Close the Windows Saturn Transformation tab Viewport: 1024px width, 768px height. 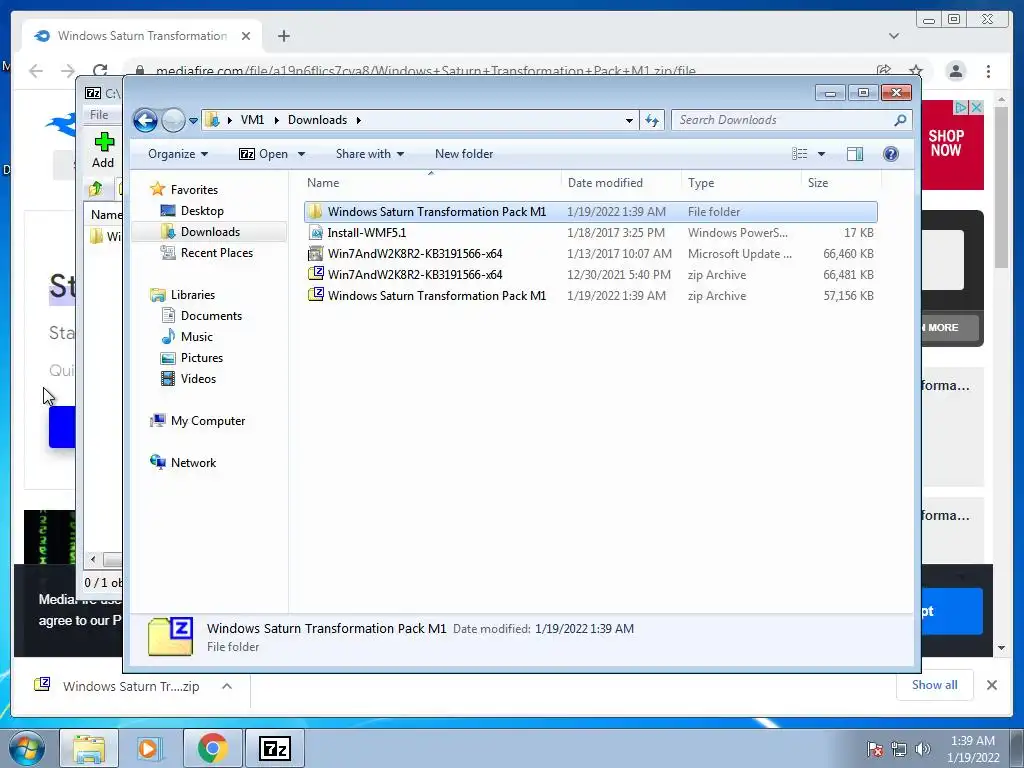click(x=246, y=36)
